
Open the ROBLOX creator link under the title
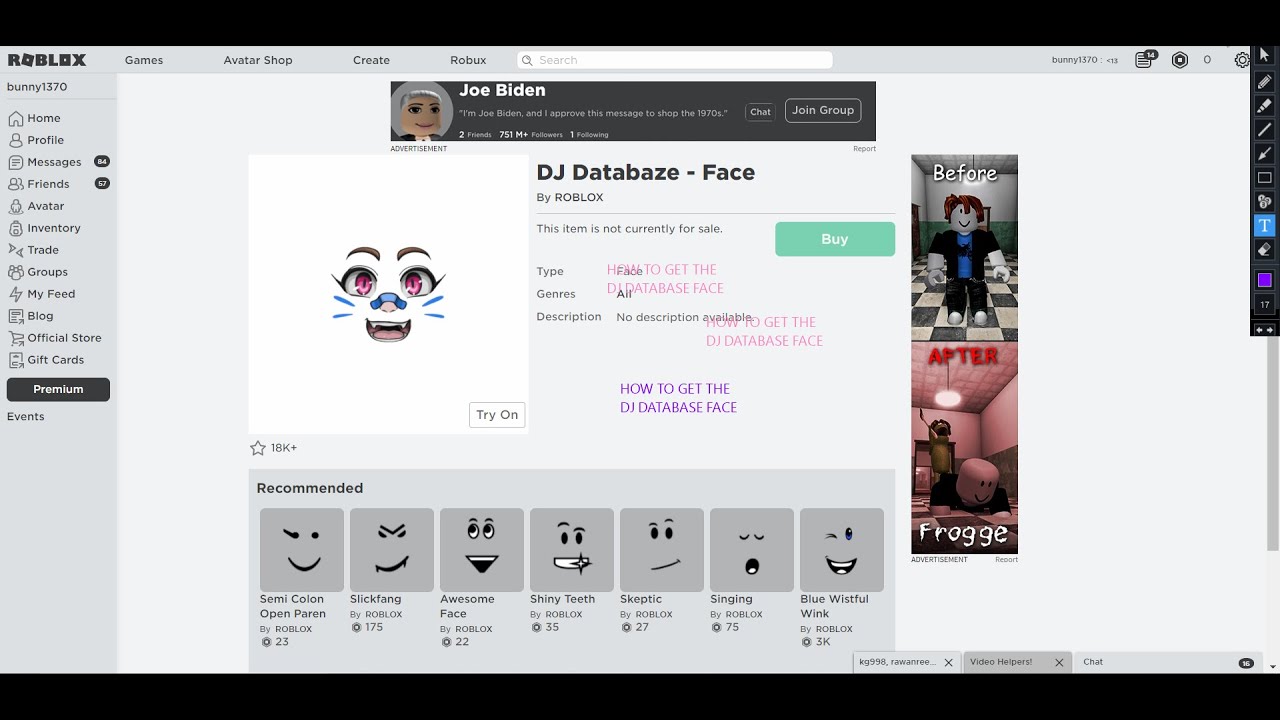point(579,198)
